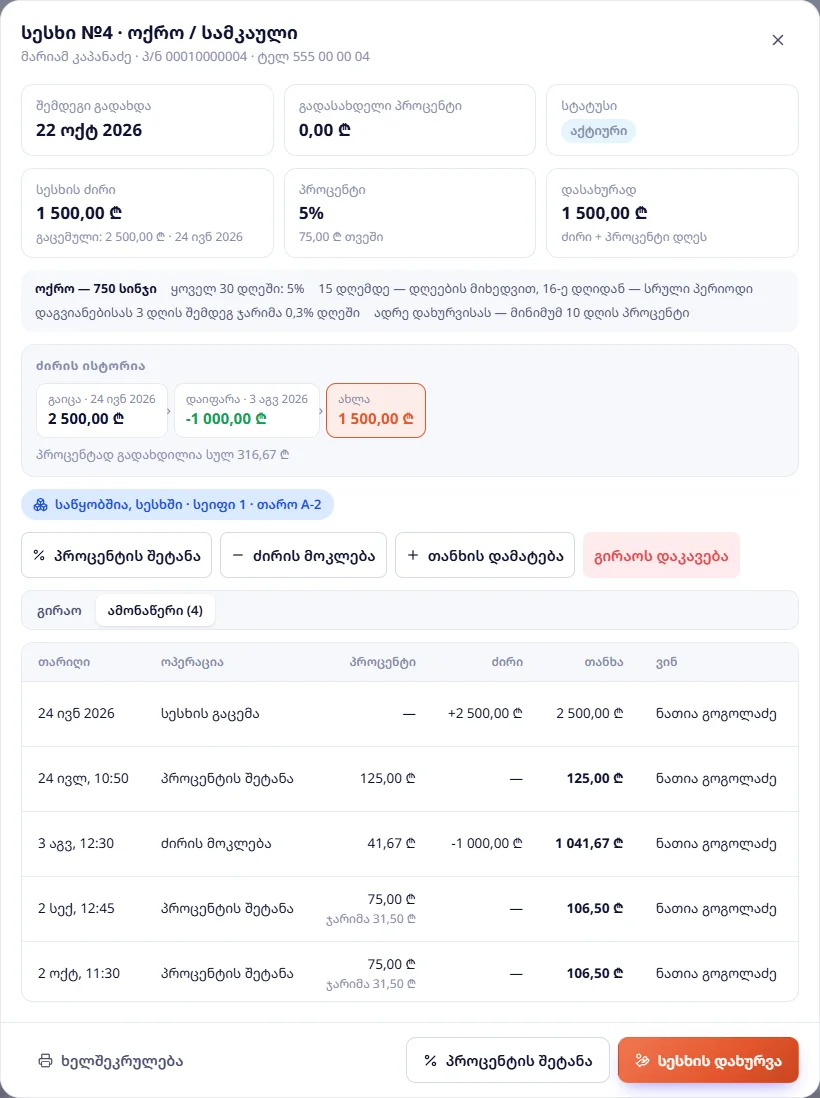820x1098 pixels.
Task: Click the customer line მარიამ კაპანაძე
Action: tap(195, 57)
